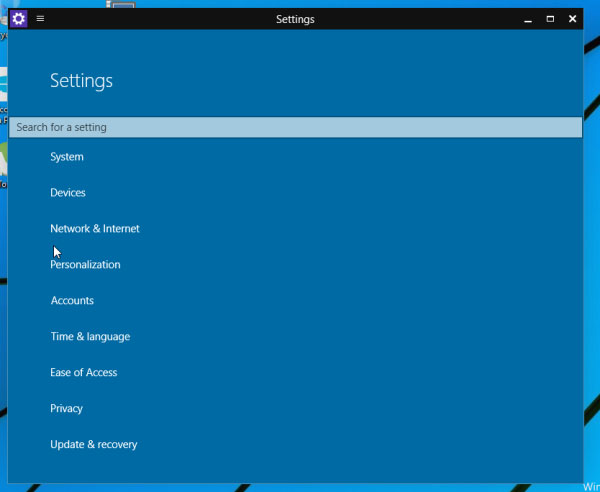
Task: Go to Network & Internet settings
Action: tap(95, 229)
